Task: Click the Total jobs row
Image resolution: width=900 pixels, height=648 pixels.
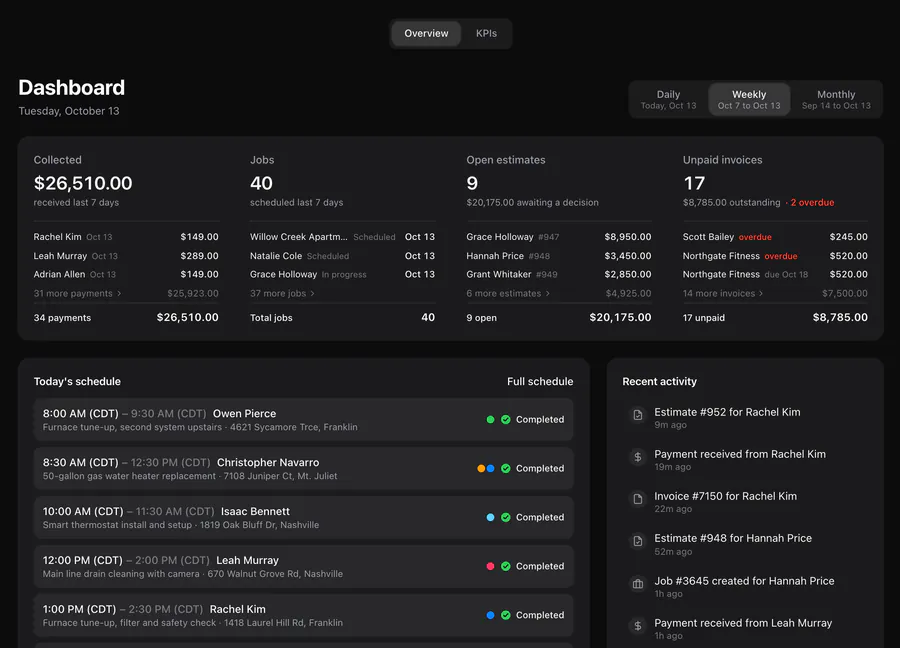Action: pos(342,317)
